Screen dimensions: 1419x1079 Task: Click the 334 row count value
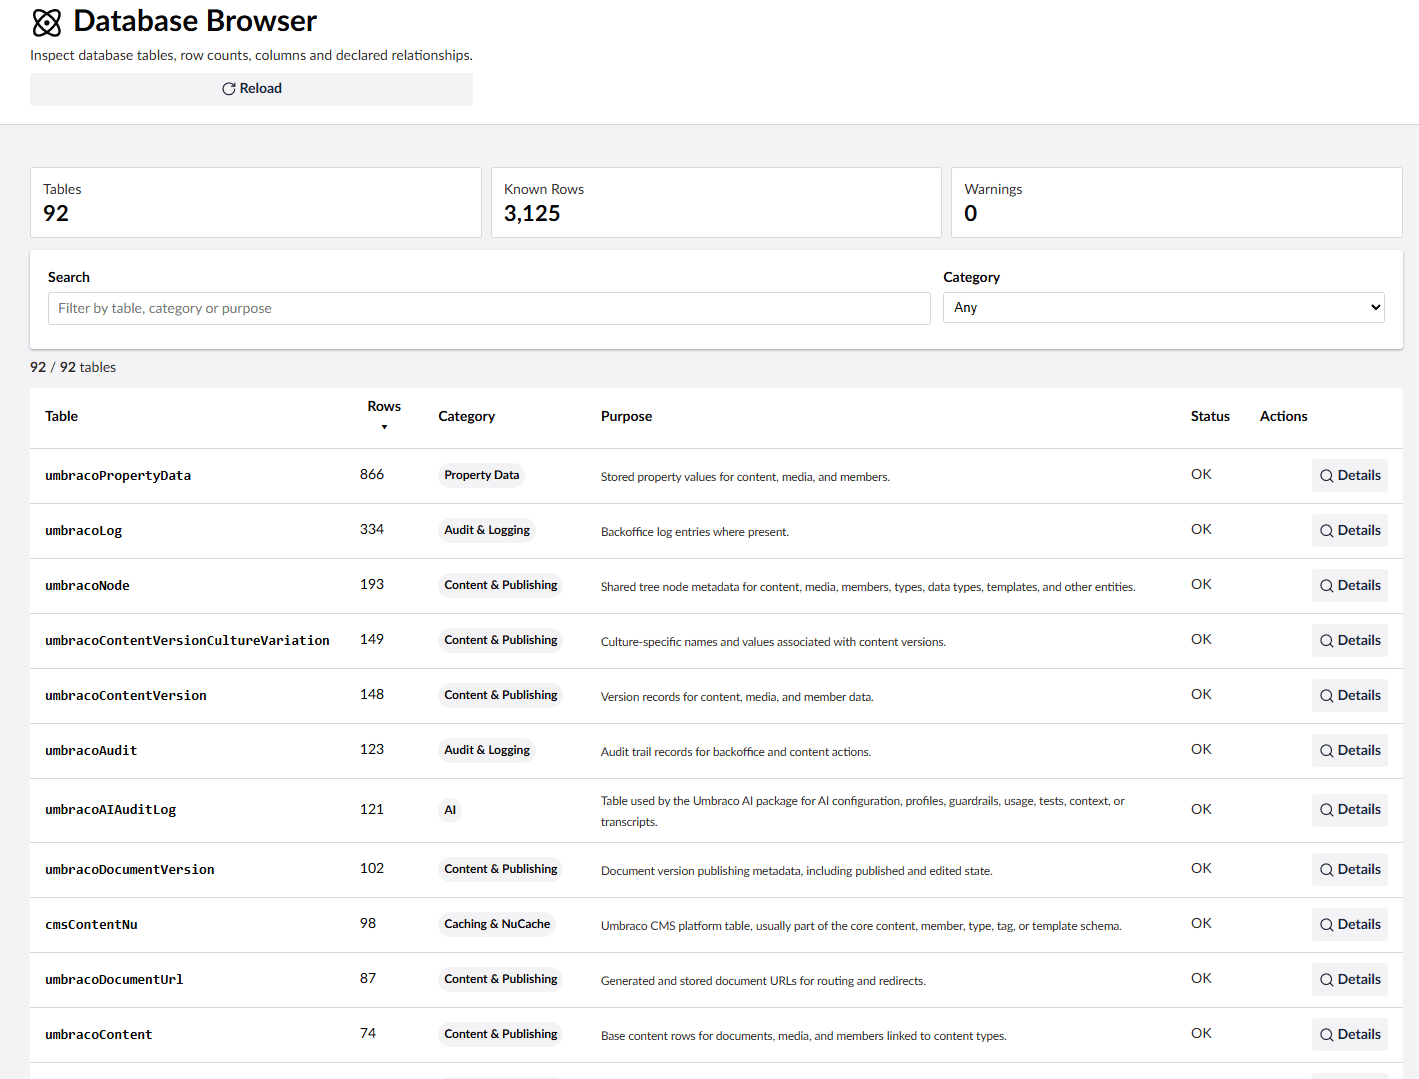click(x=372, y=529)
